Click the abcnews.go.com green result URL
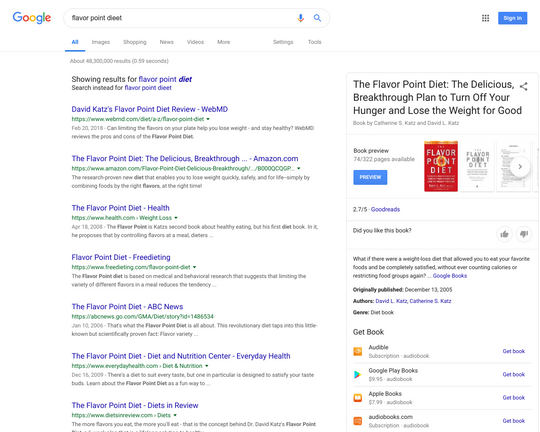The image size is (540, 432). coord(143,317)
